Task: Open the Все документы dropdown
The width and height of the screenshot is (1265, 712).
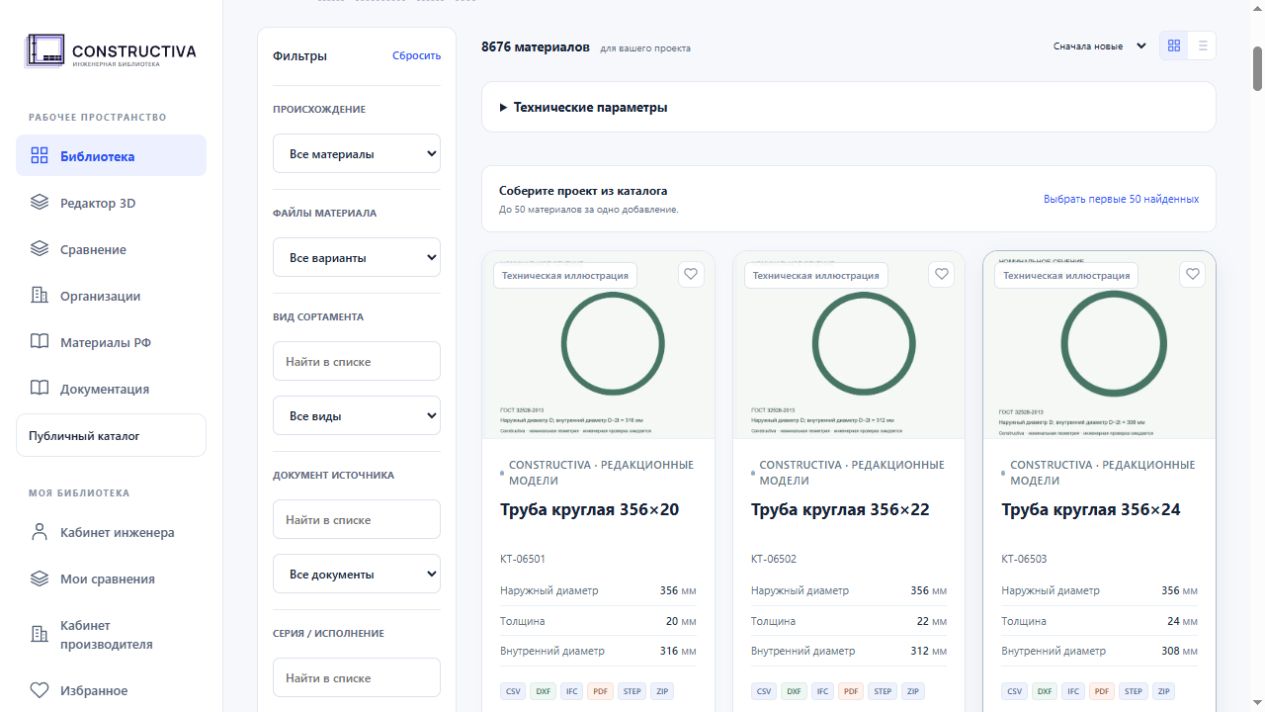Action: [x=357, y=574]
